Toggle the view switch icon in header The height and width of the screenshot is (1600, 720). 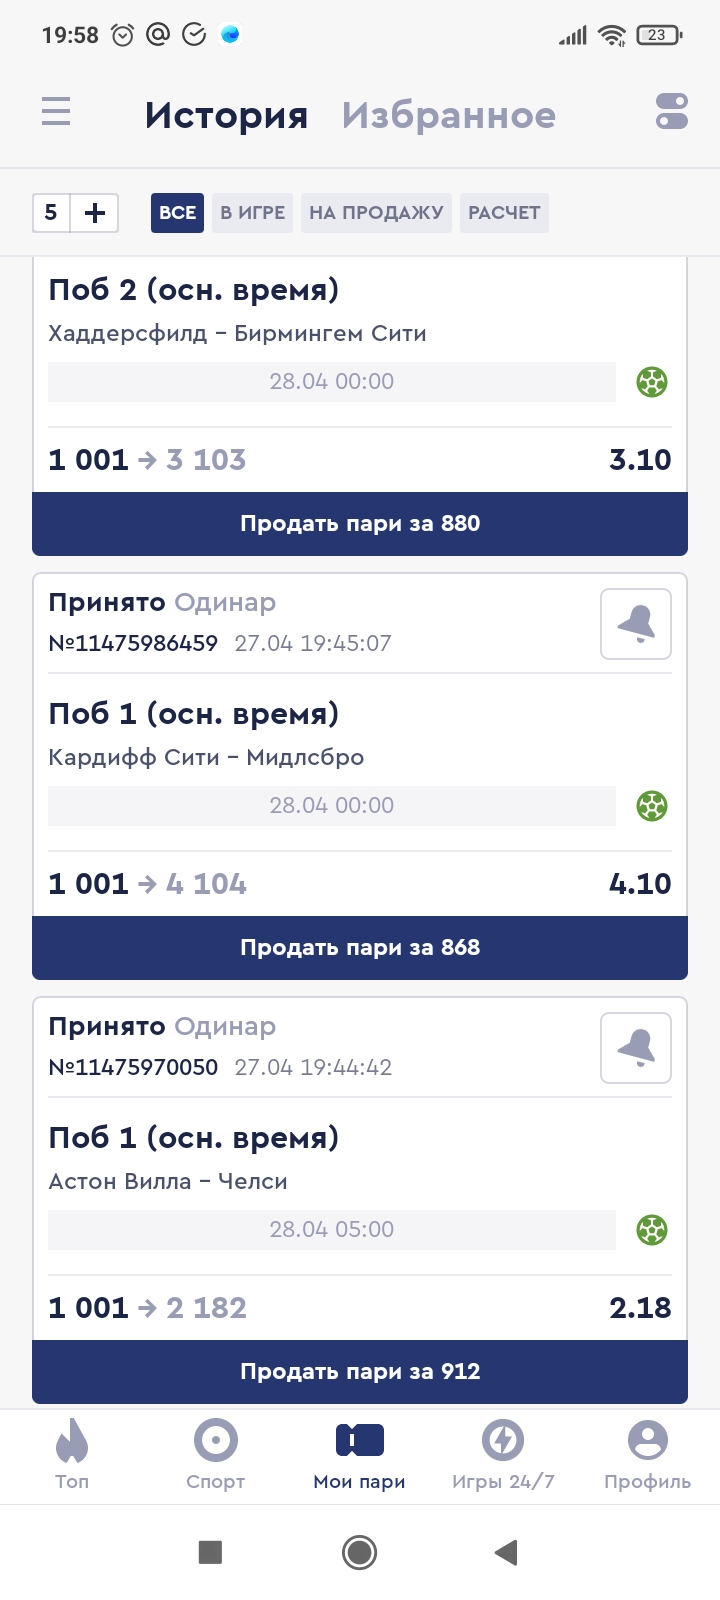[671, 111]
